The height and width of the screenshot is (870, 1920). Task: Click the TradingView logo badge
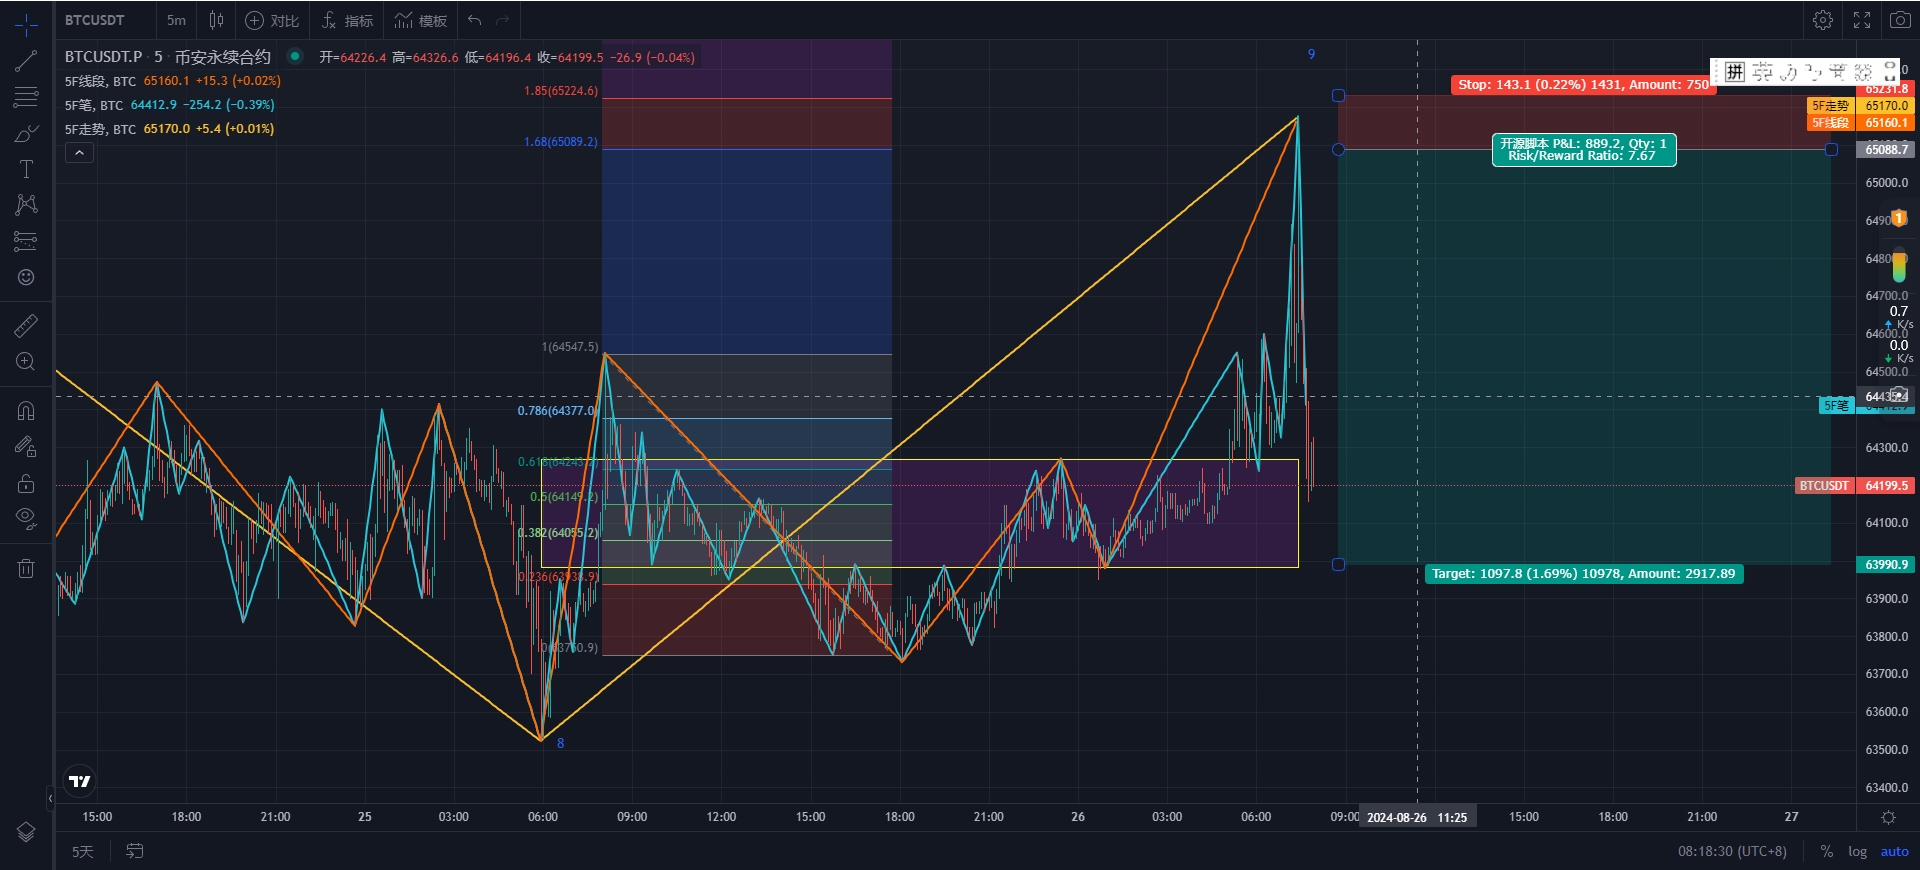click(80, 781)
